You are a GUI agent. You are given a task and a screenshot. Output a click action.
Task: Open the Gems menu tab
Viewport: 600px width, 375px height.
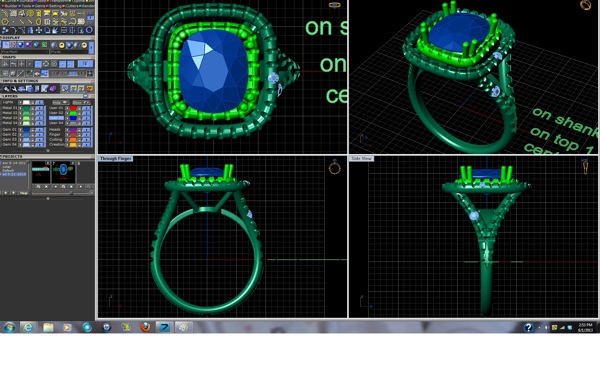click(39, 6)
